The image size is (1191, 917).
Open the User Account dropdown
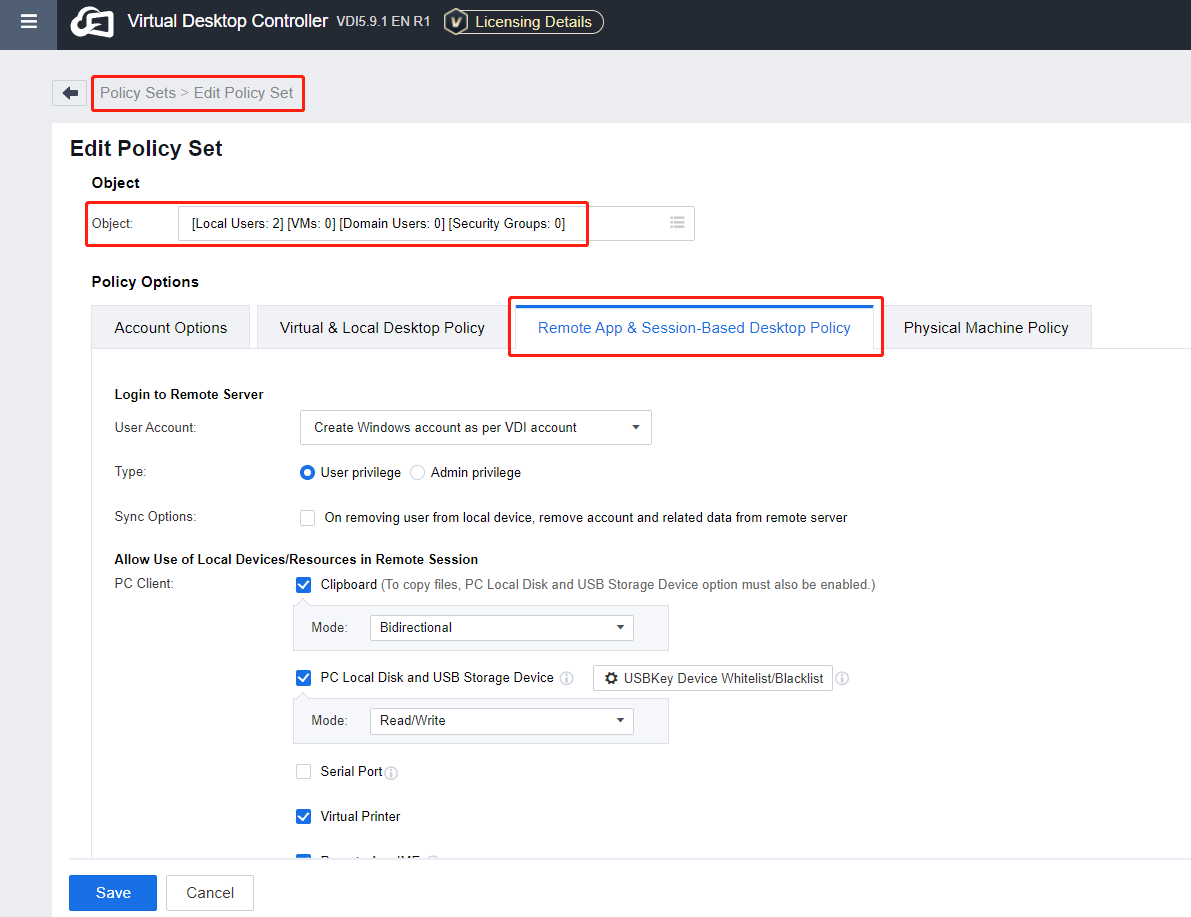[475, 427]
